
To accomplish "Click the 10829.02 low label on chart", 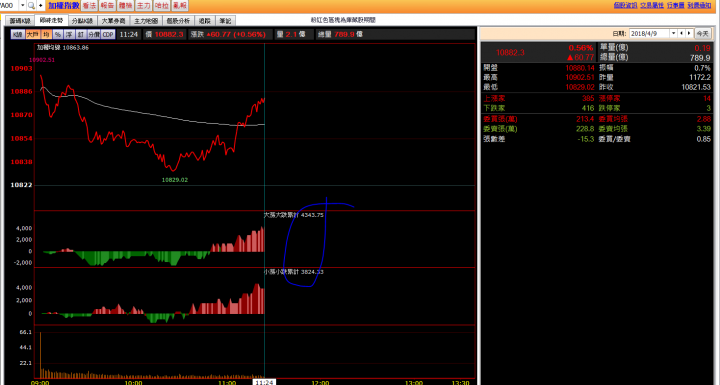I will coord(174,180).
